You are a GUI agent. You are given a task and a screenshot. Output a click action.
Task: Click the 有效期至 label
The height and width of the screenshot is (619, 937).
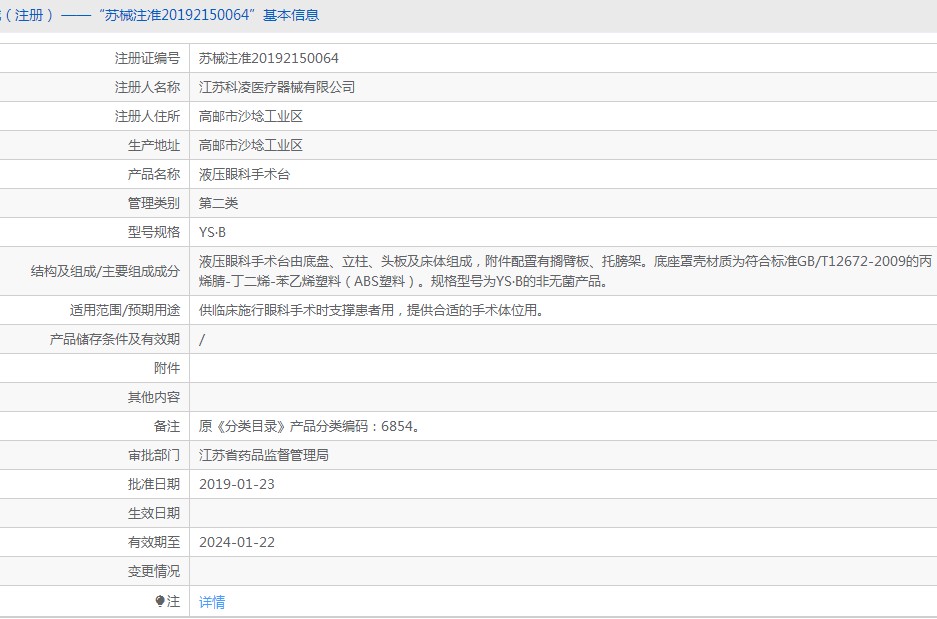click(154, 542)
